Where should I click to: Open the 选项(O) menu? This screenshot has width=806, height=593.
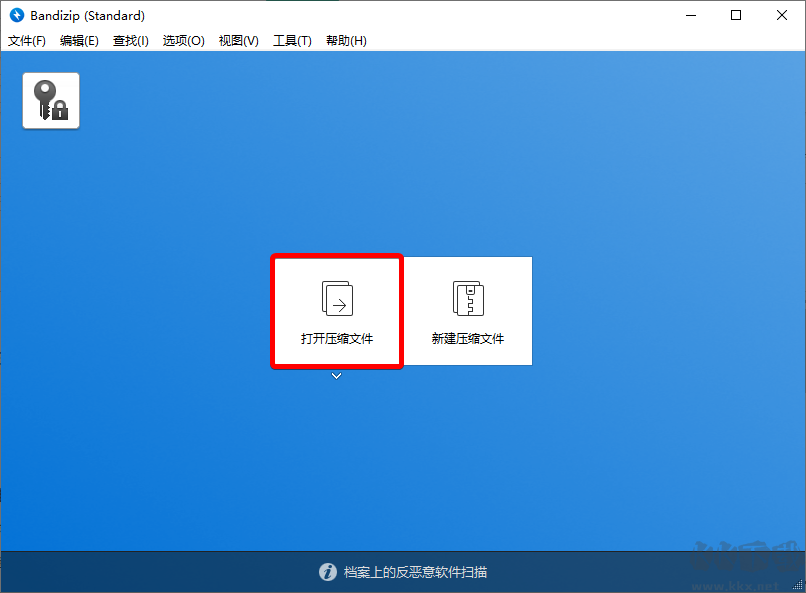[x=183, y=41]
